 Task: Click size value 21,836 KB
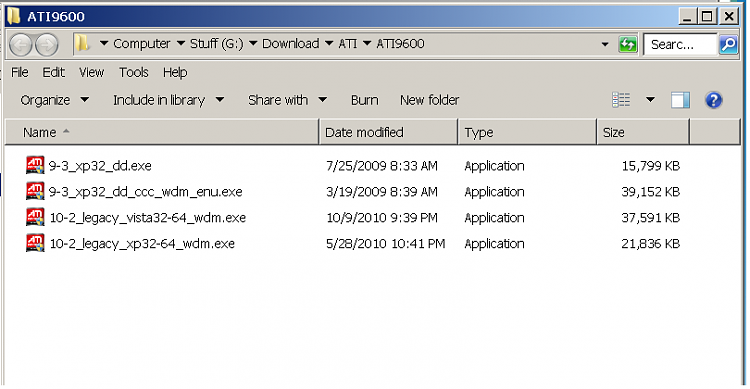point(651,243)
